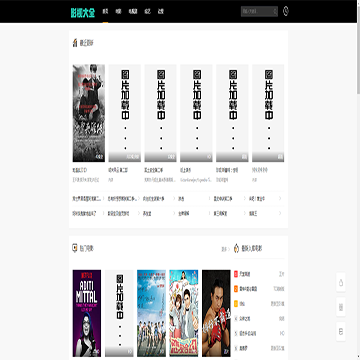Open the boxer with red gloves poster

tap(216, 313)
